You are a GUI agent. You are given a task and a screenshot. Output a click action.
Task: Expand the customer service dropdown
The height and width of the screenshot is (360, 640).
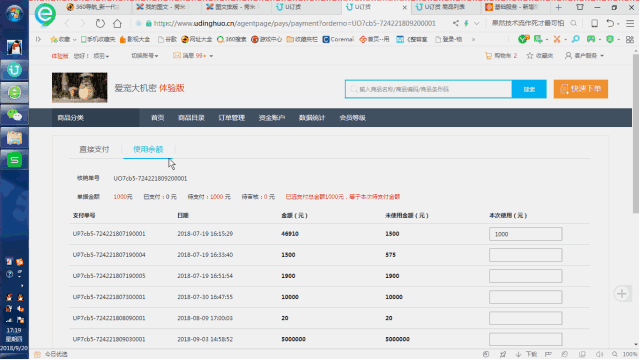tap(584, 56)
